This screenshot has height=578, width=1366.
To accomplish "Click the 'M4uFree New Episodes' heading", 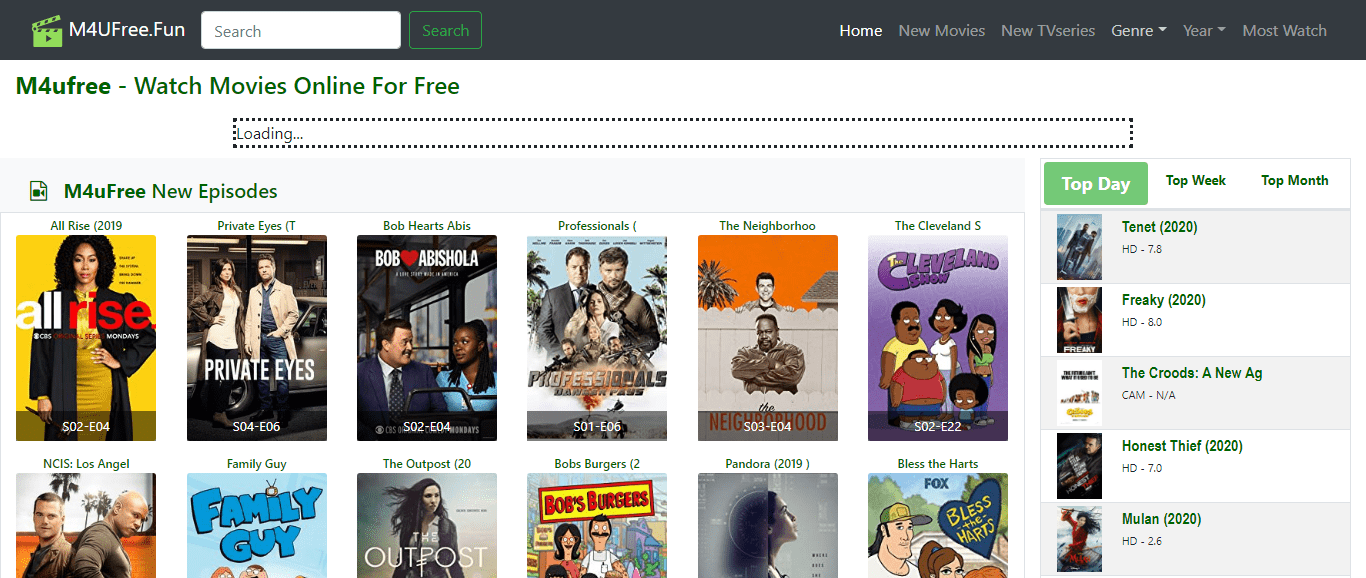I will (171, 191).
